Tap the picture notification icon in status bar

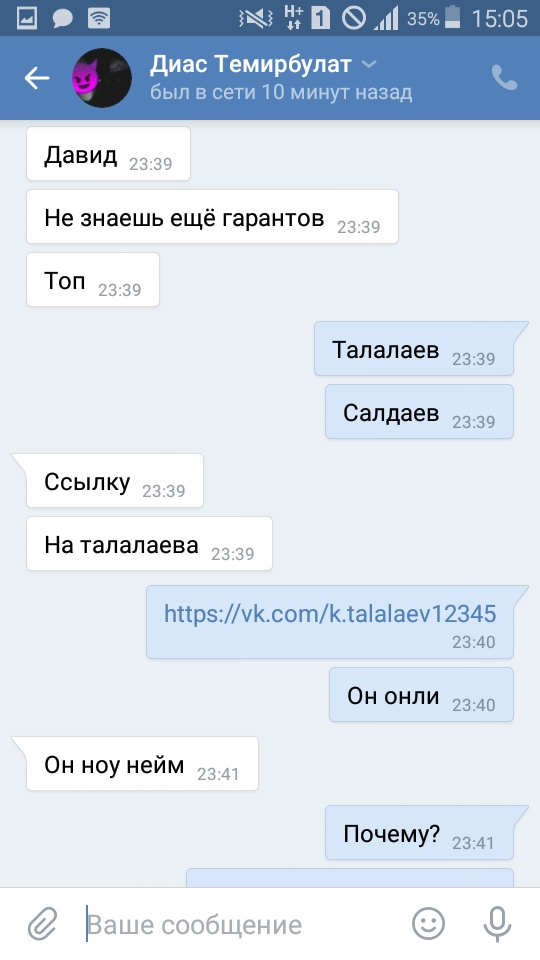[x=26, y=18]
